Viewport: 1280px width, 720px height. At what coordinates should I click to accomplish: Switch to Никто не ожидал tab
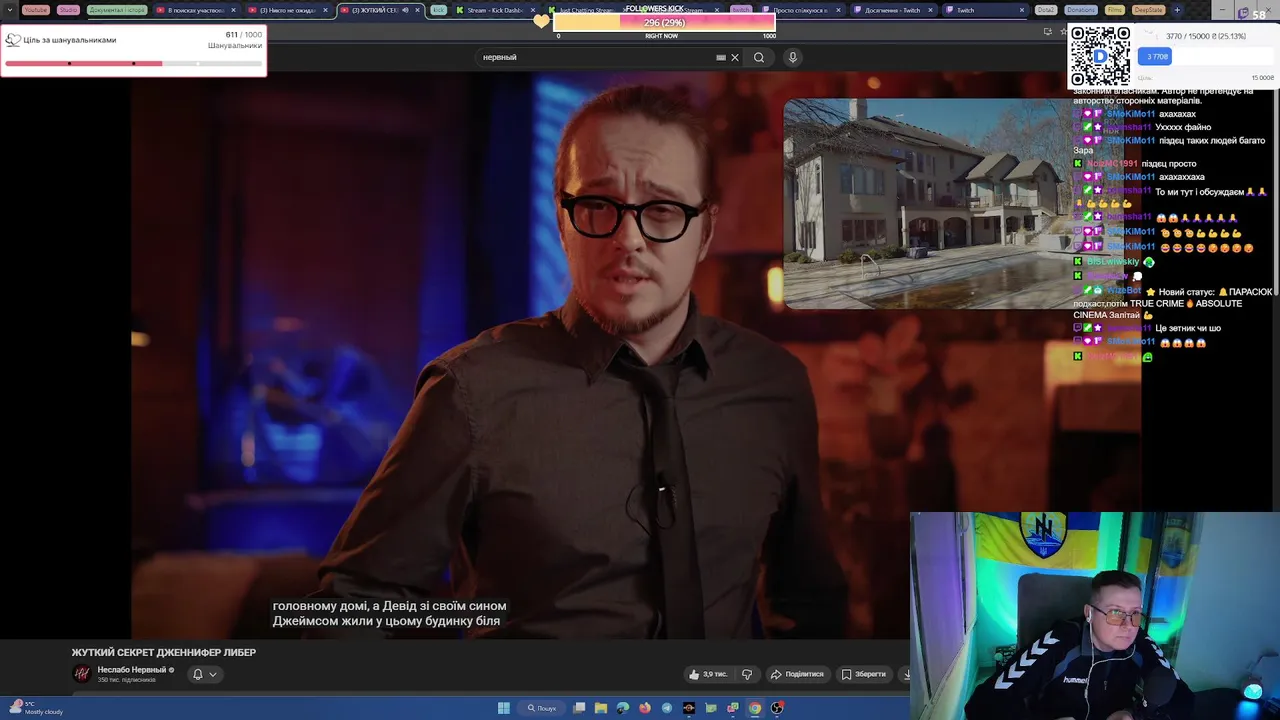287,10
